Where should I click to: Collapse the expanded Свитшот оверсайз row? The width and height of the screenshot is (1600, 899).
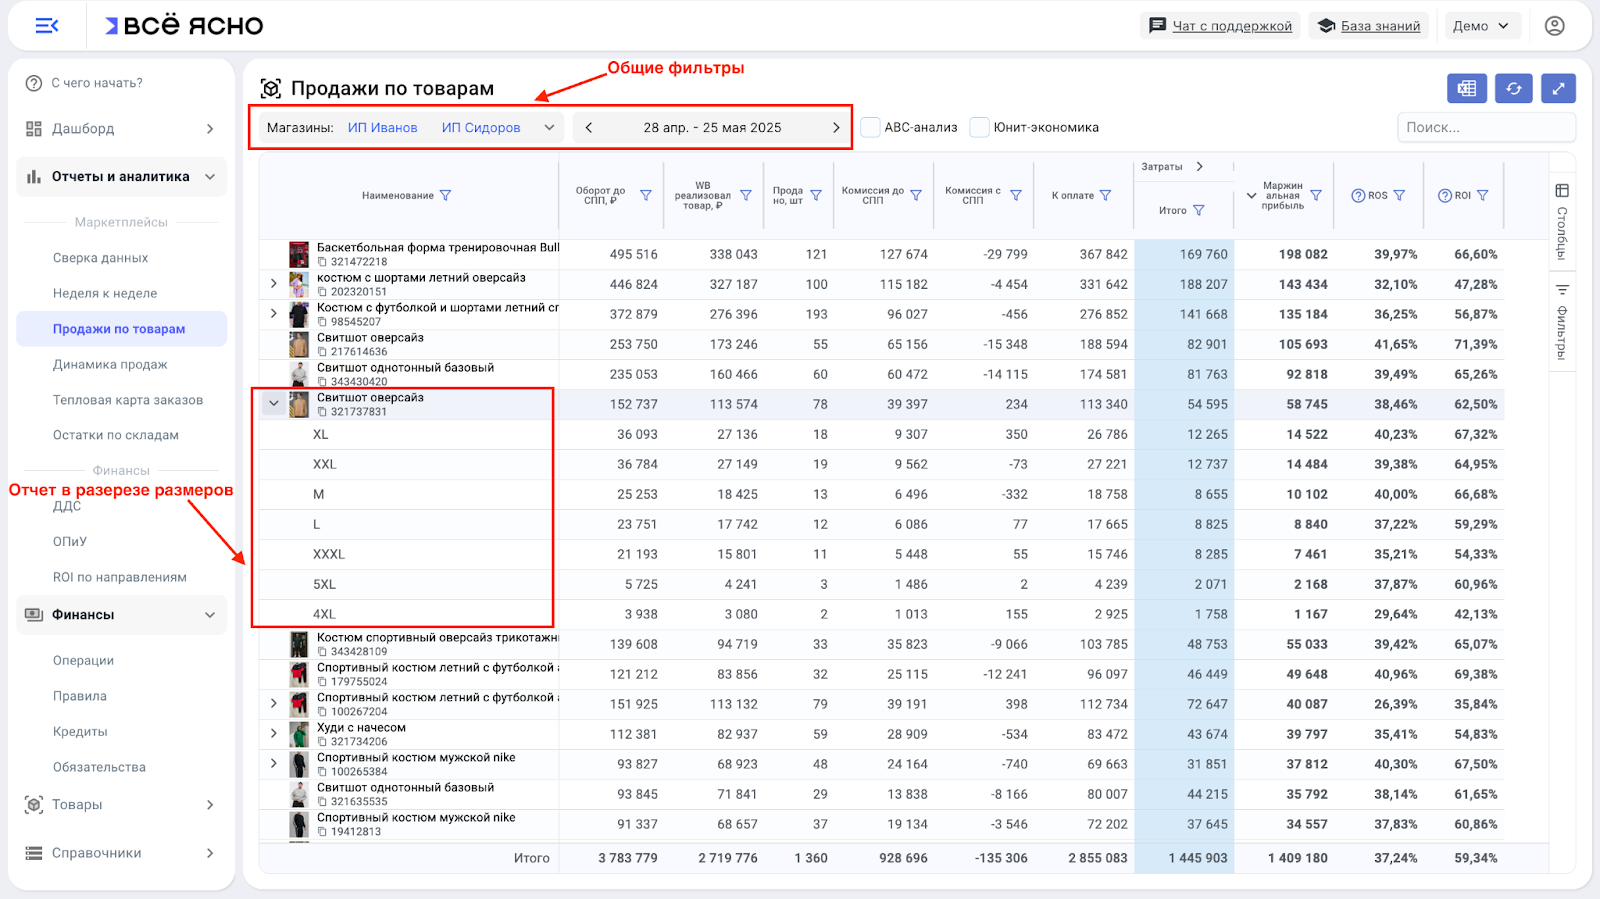(x=273, y=404)
